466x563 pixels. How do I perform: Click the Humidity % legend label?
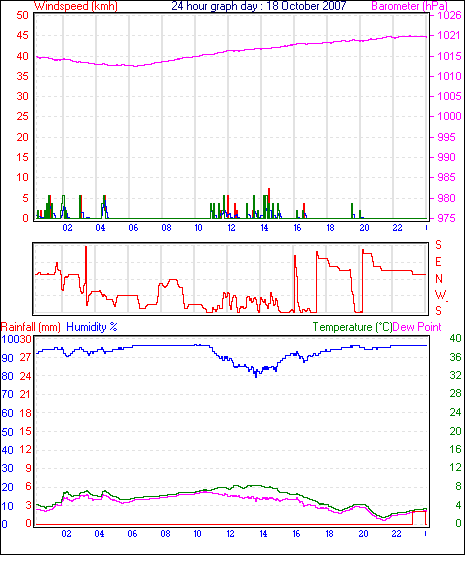[x=92, y=327]
